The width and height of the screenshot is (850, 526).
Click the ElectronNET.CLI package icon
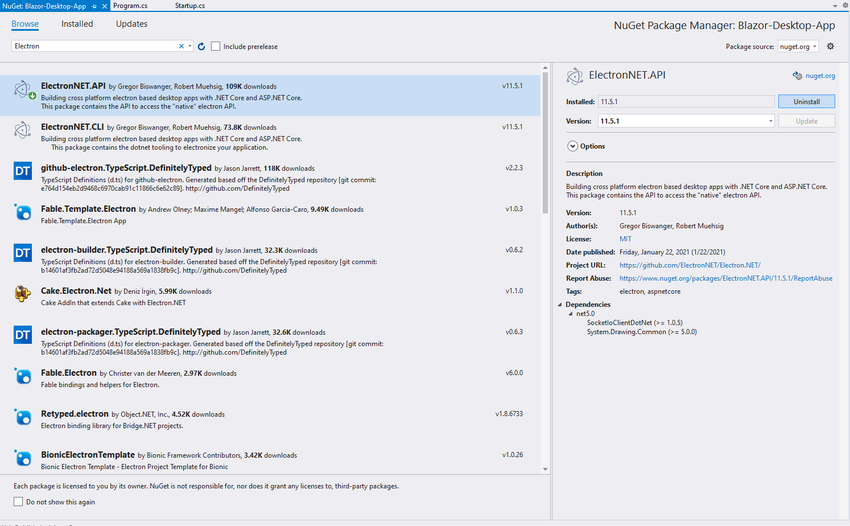pos(22,130)
